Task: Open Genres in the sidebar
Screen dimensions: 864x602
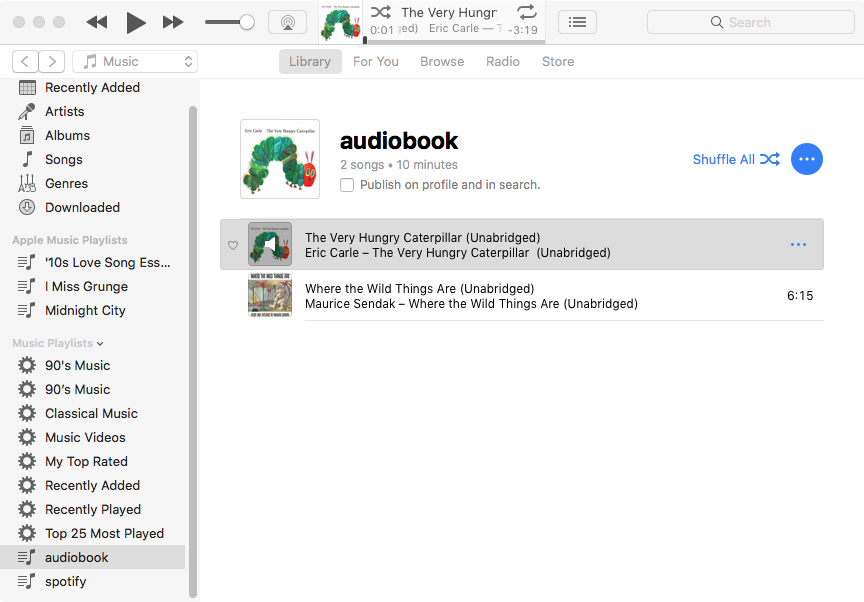Action: click(93, 183)
